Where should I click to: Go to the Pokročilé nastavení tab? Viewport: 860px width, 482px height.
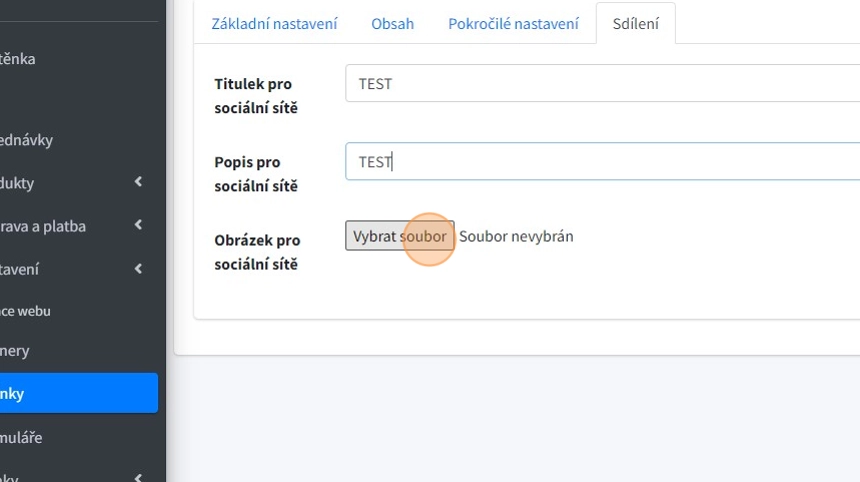coord(513,23)
